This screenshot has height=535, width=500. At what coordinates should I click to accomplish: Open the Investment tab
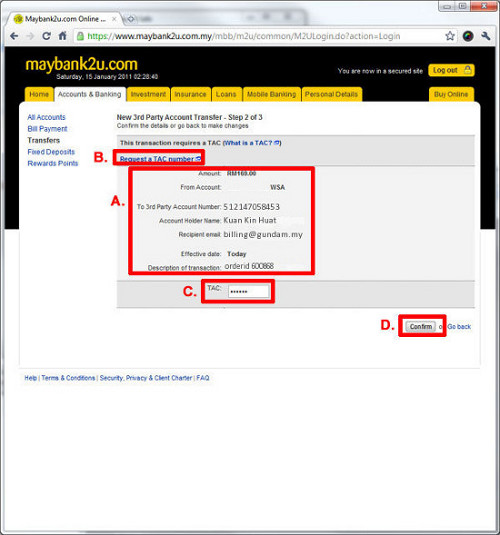(x=148, y=94)
